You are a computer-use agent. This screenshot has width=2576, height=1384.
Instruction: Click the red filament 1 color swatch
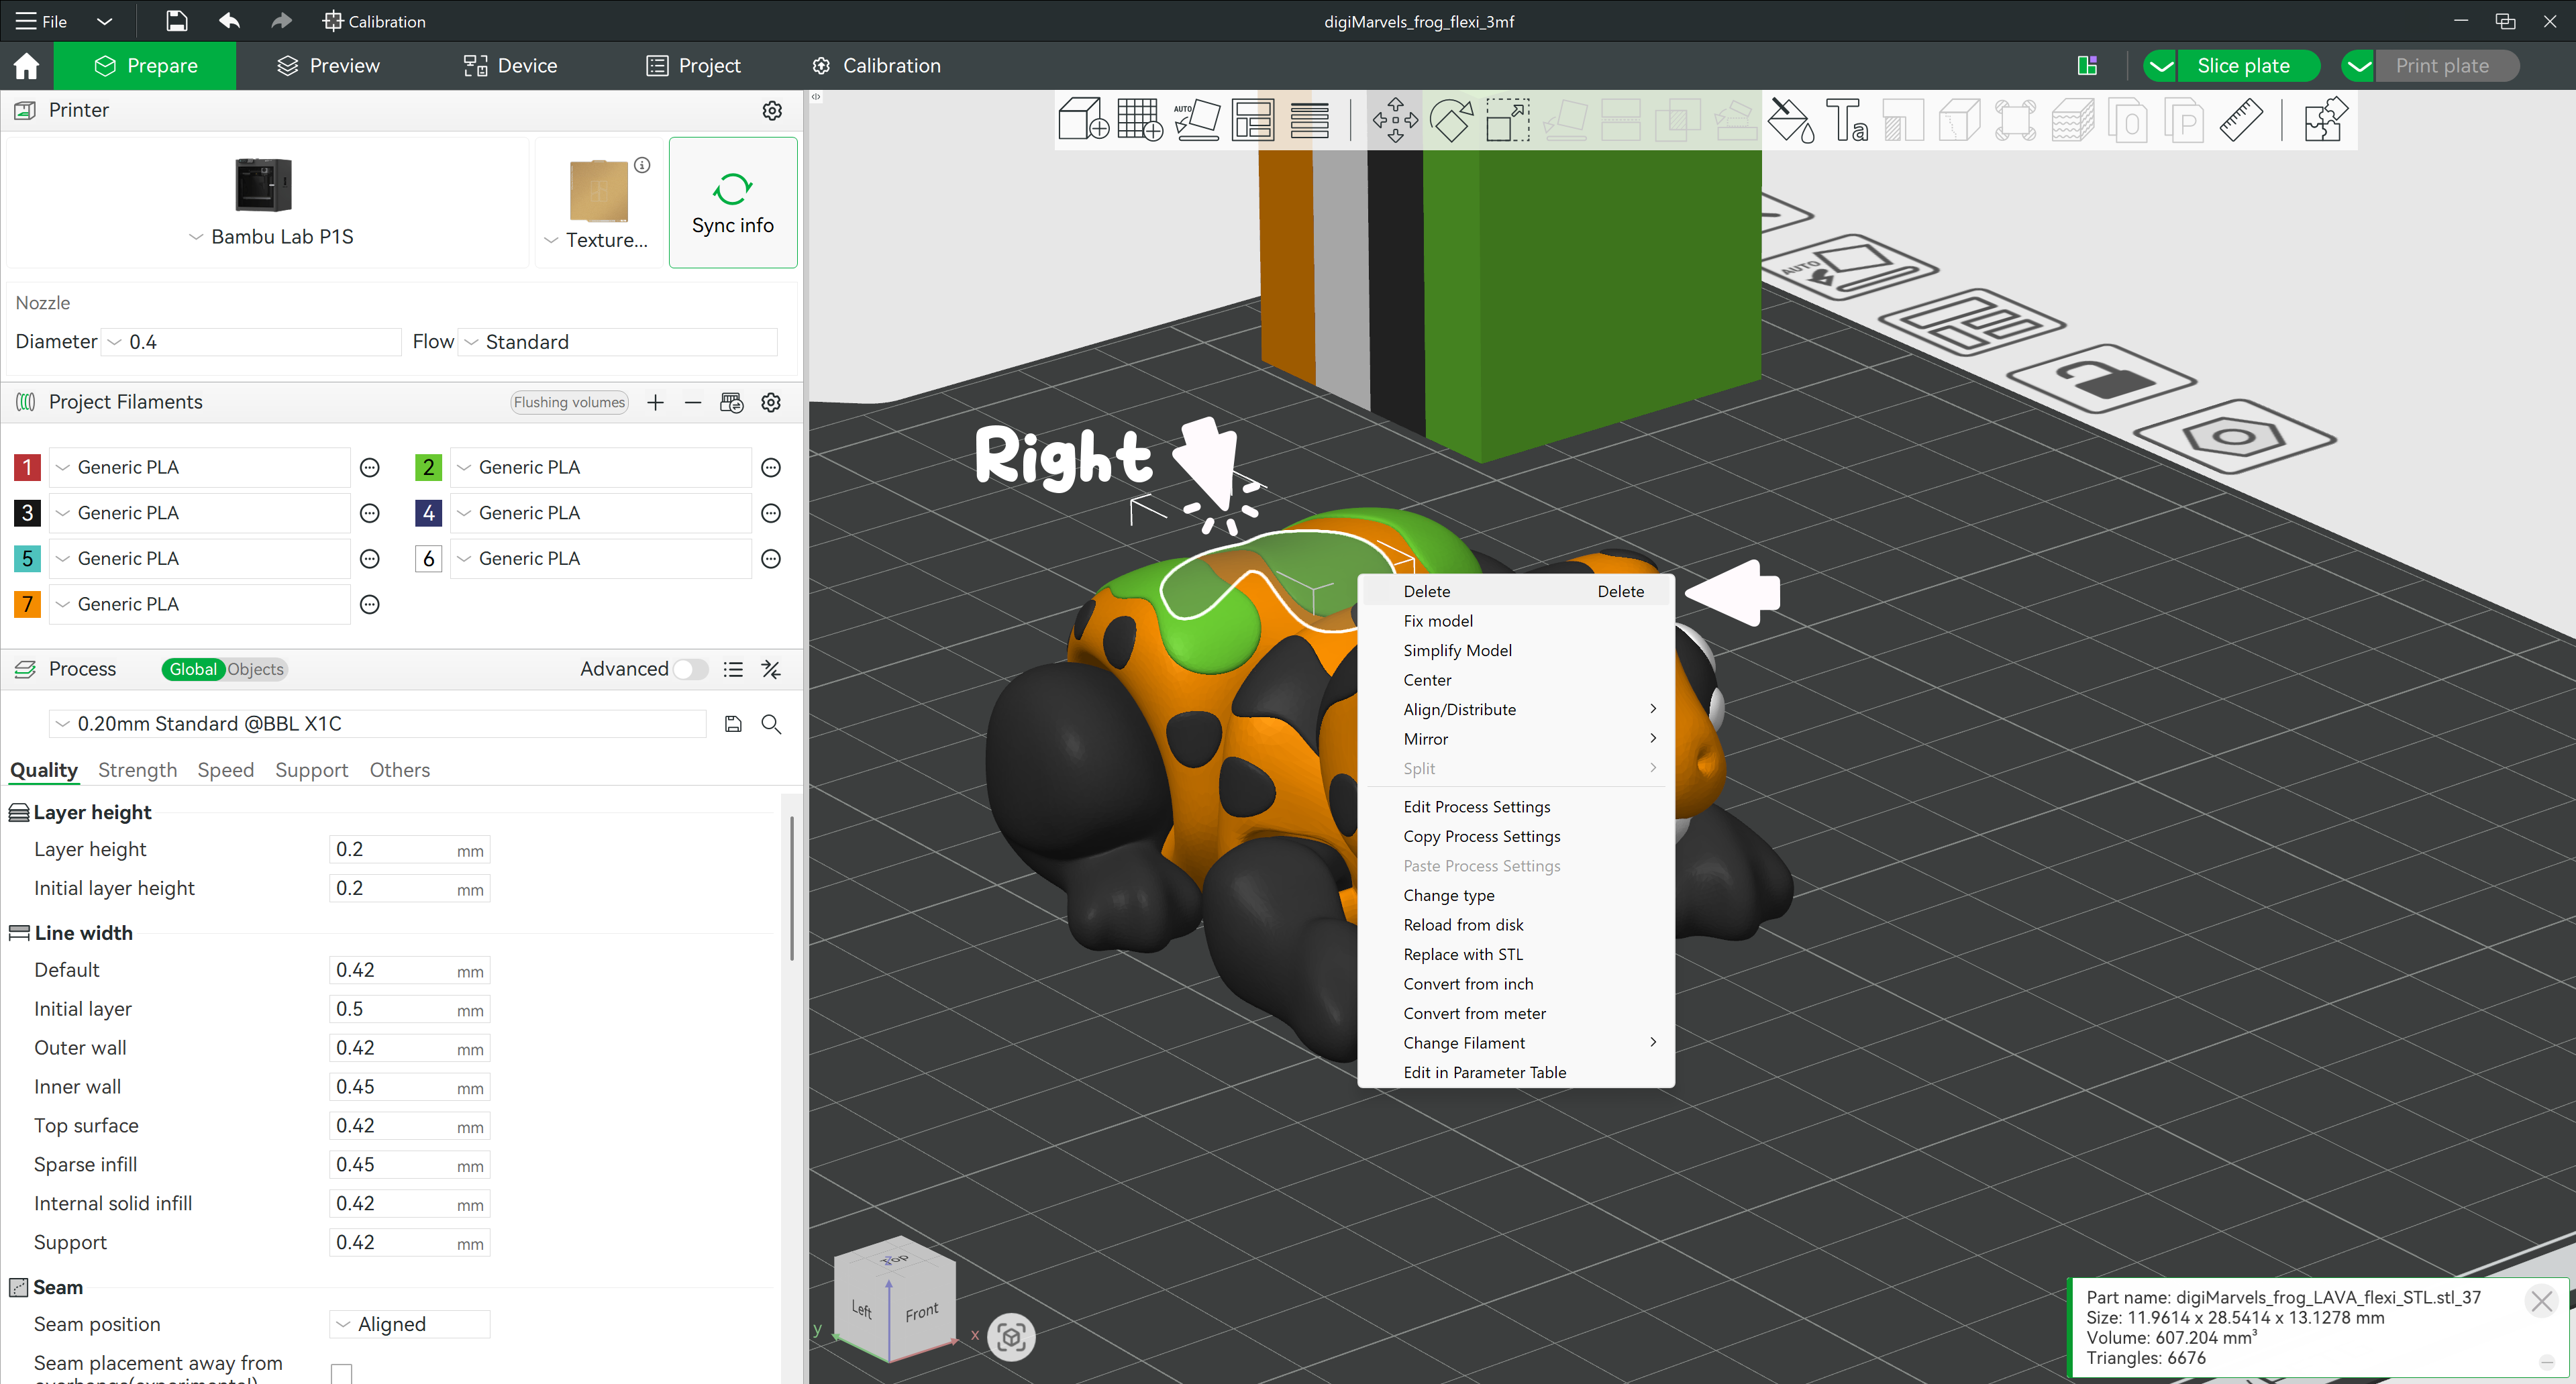[27, 467]
